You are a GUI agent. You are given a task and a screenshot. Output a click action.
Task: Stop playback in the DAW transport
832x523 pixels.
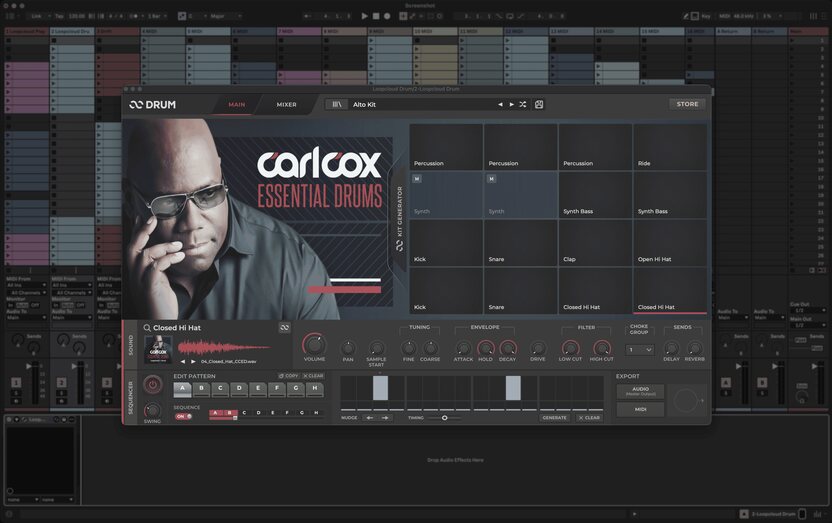(376, 16)
